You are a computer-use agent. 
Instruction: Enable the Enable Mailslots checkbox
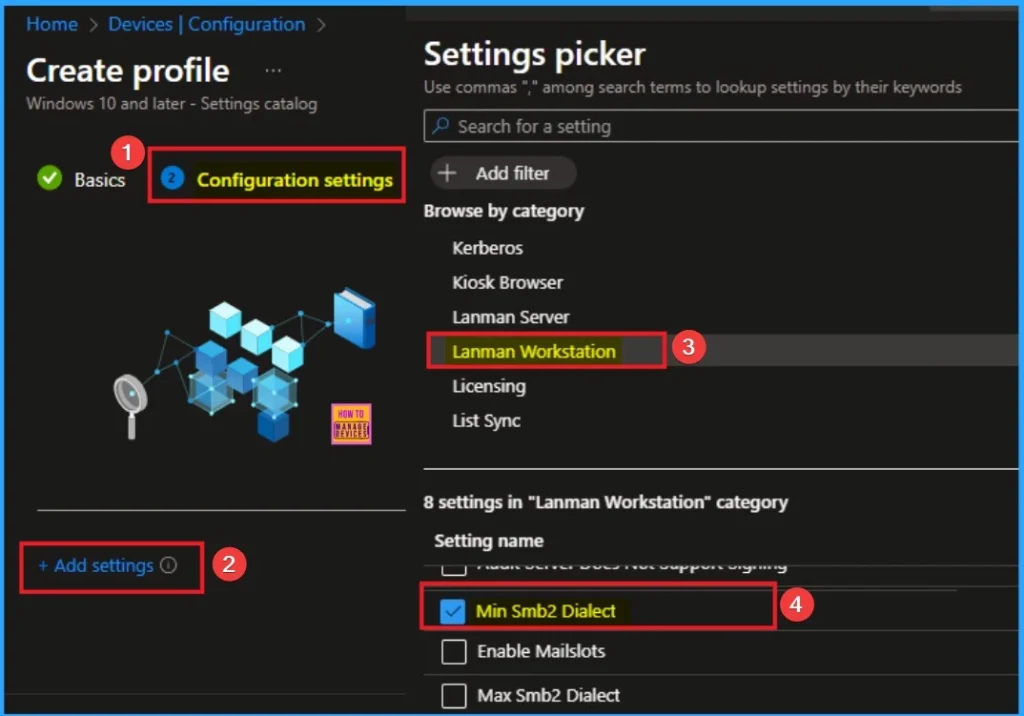click(x=454, y=652)
